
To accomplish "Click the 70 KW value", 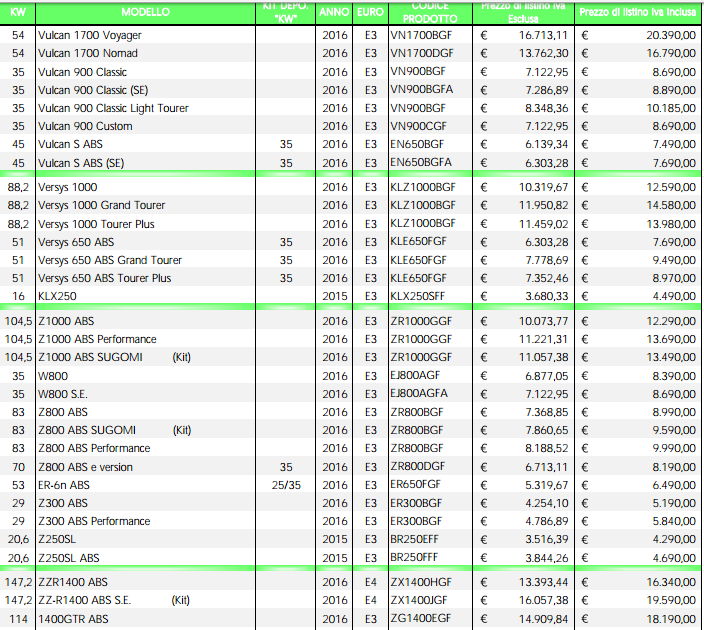I will (x=18, y=467).
